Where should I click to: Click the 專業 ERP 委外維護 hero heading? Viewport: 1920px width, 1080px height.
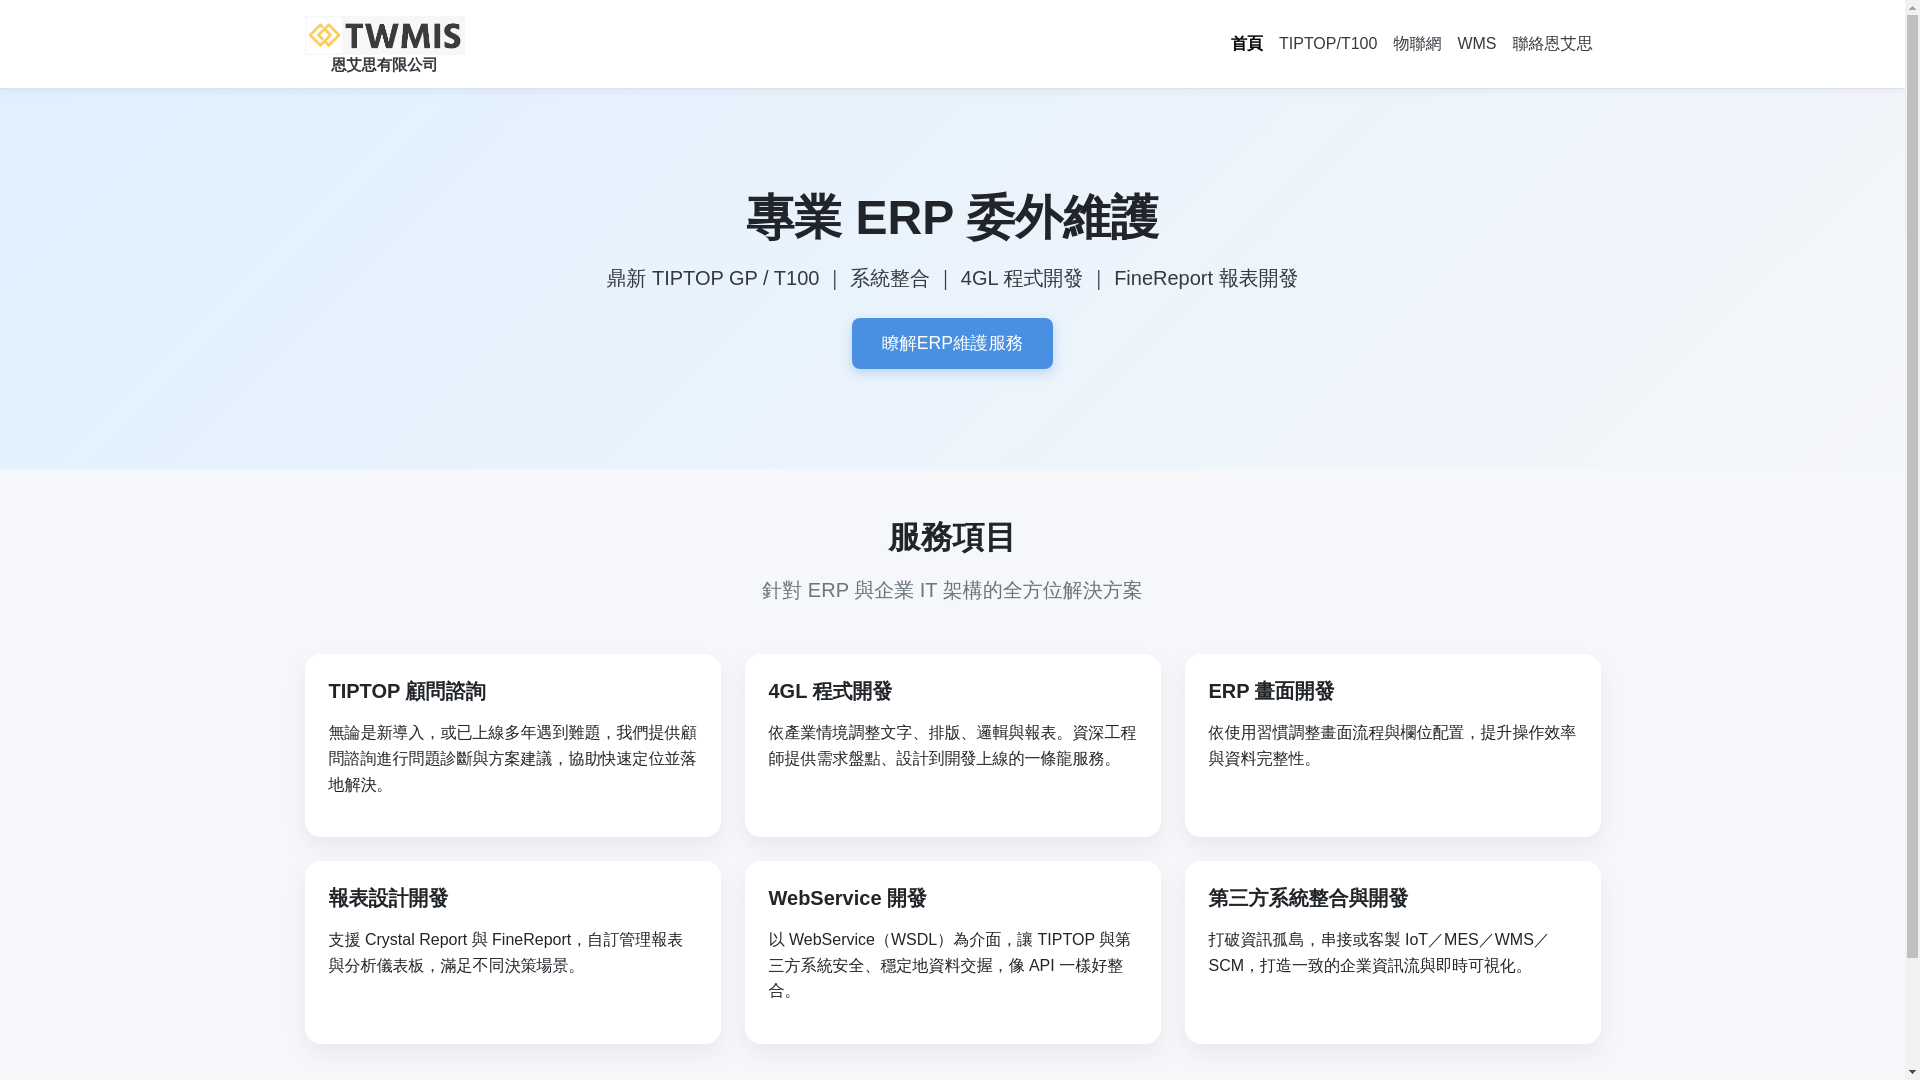tap(952, 218)
